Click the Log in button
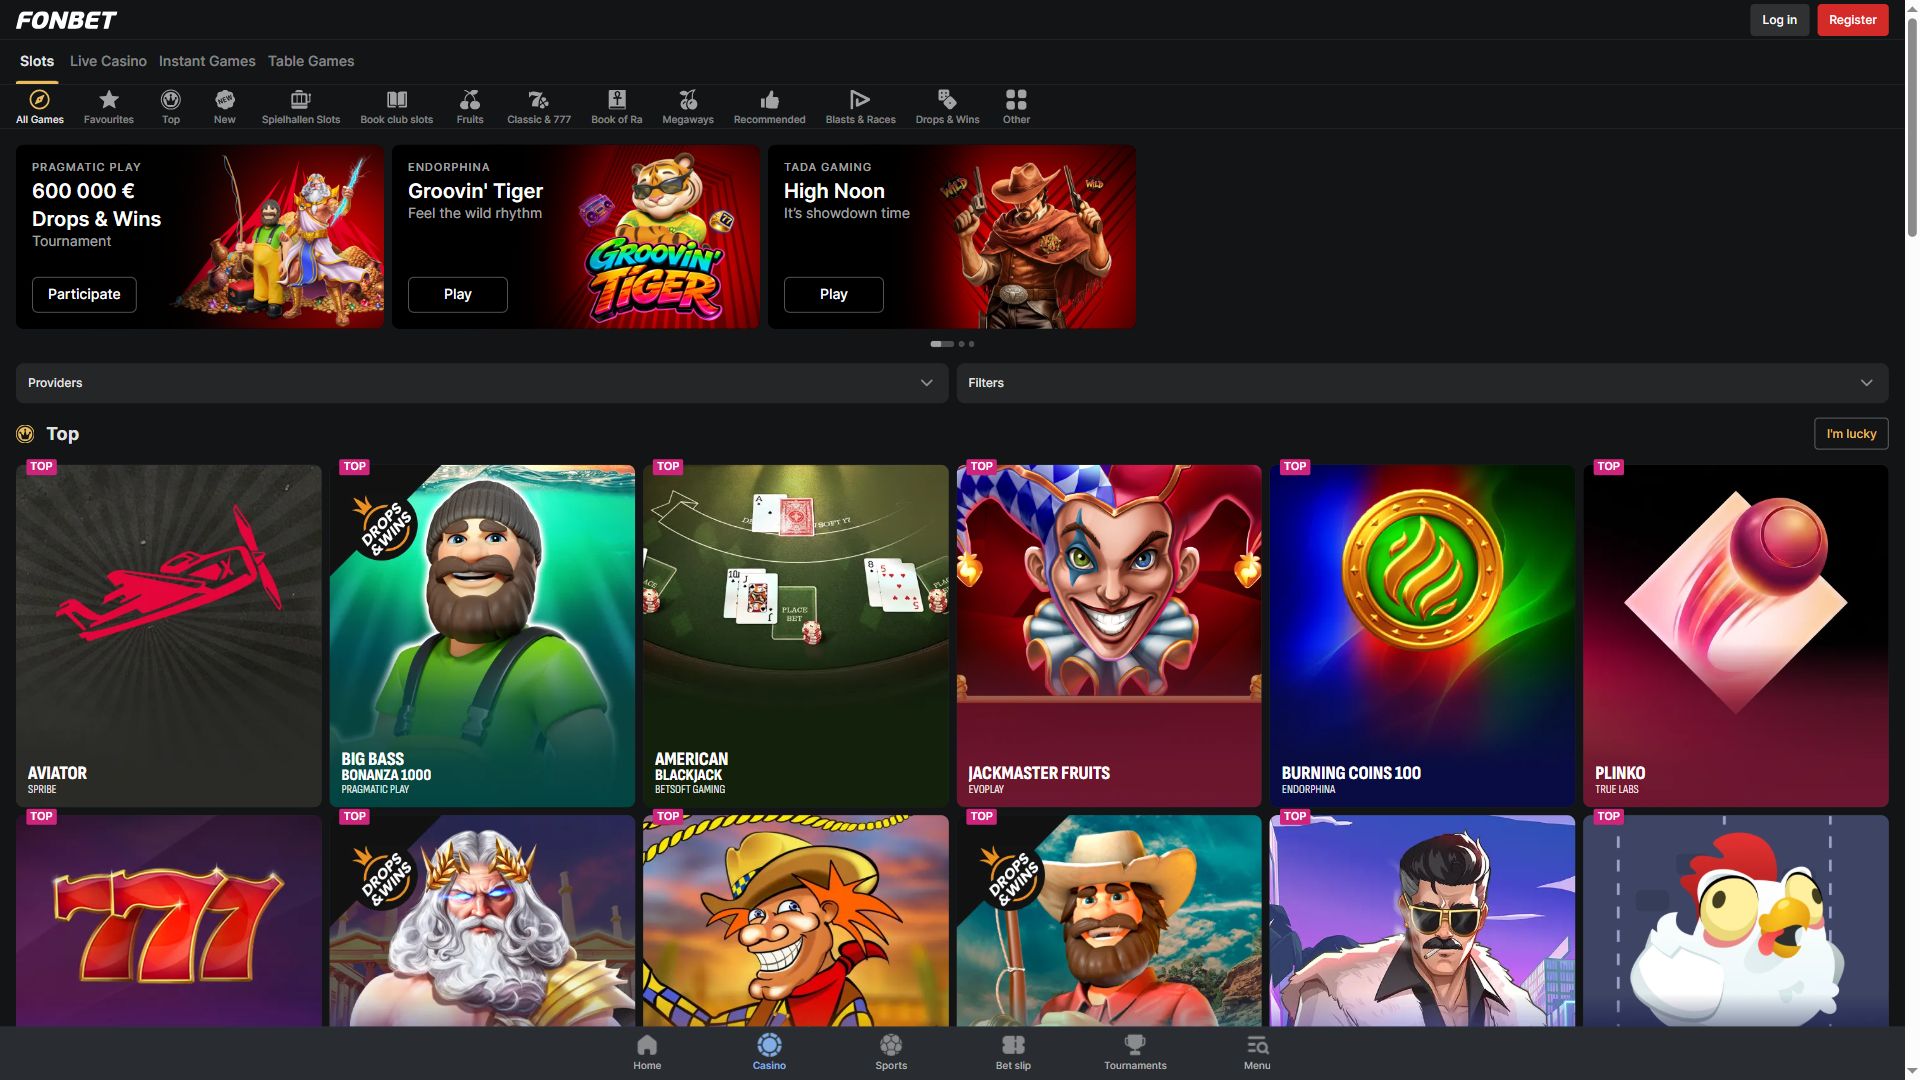This screenshot has width=1920, height=1080. pos(1779,20)
